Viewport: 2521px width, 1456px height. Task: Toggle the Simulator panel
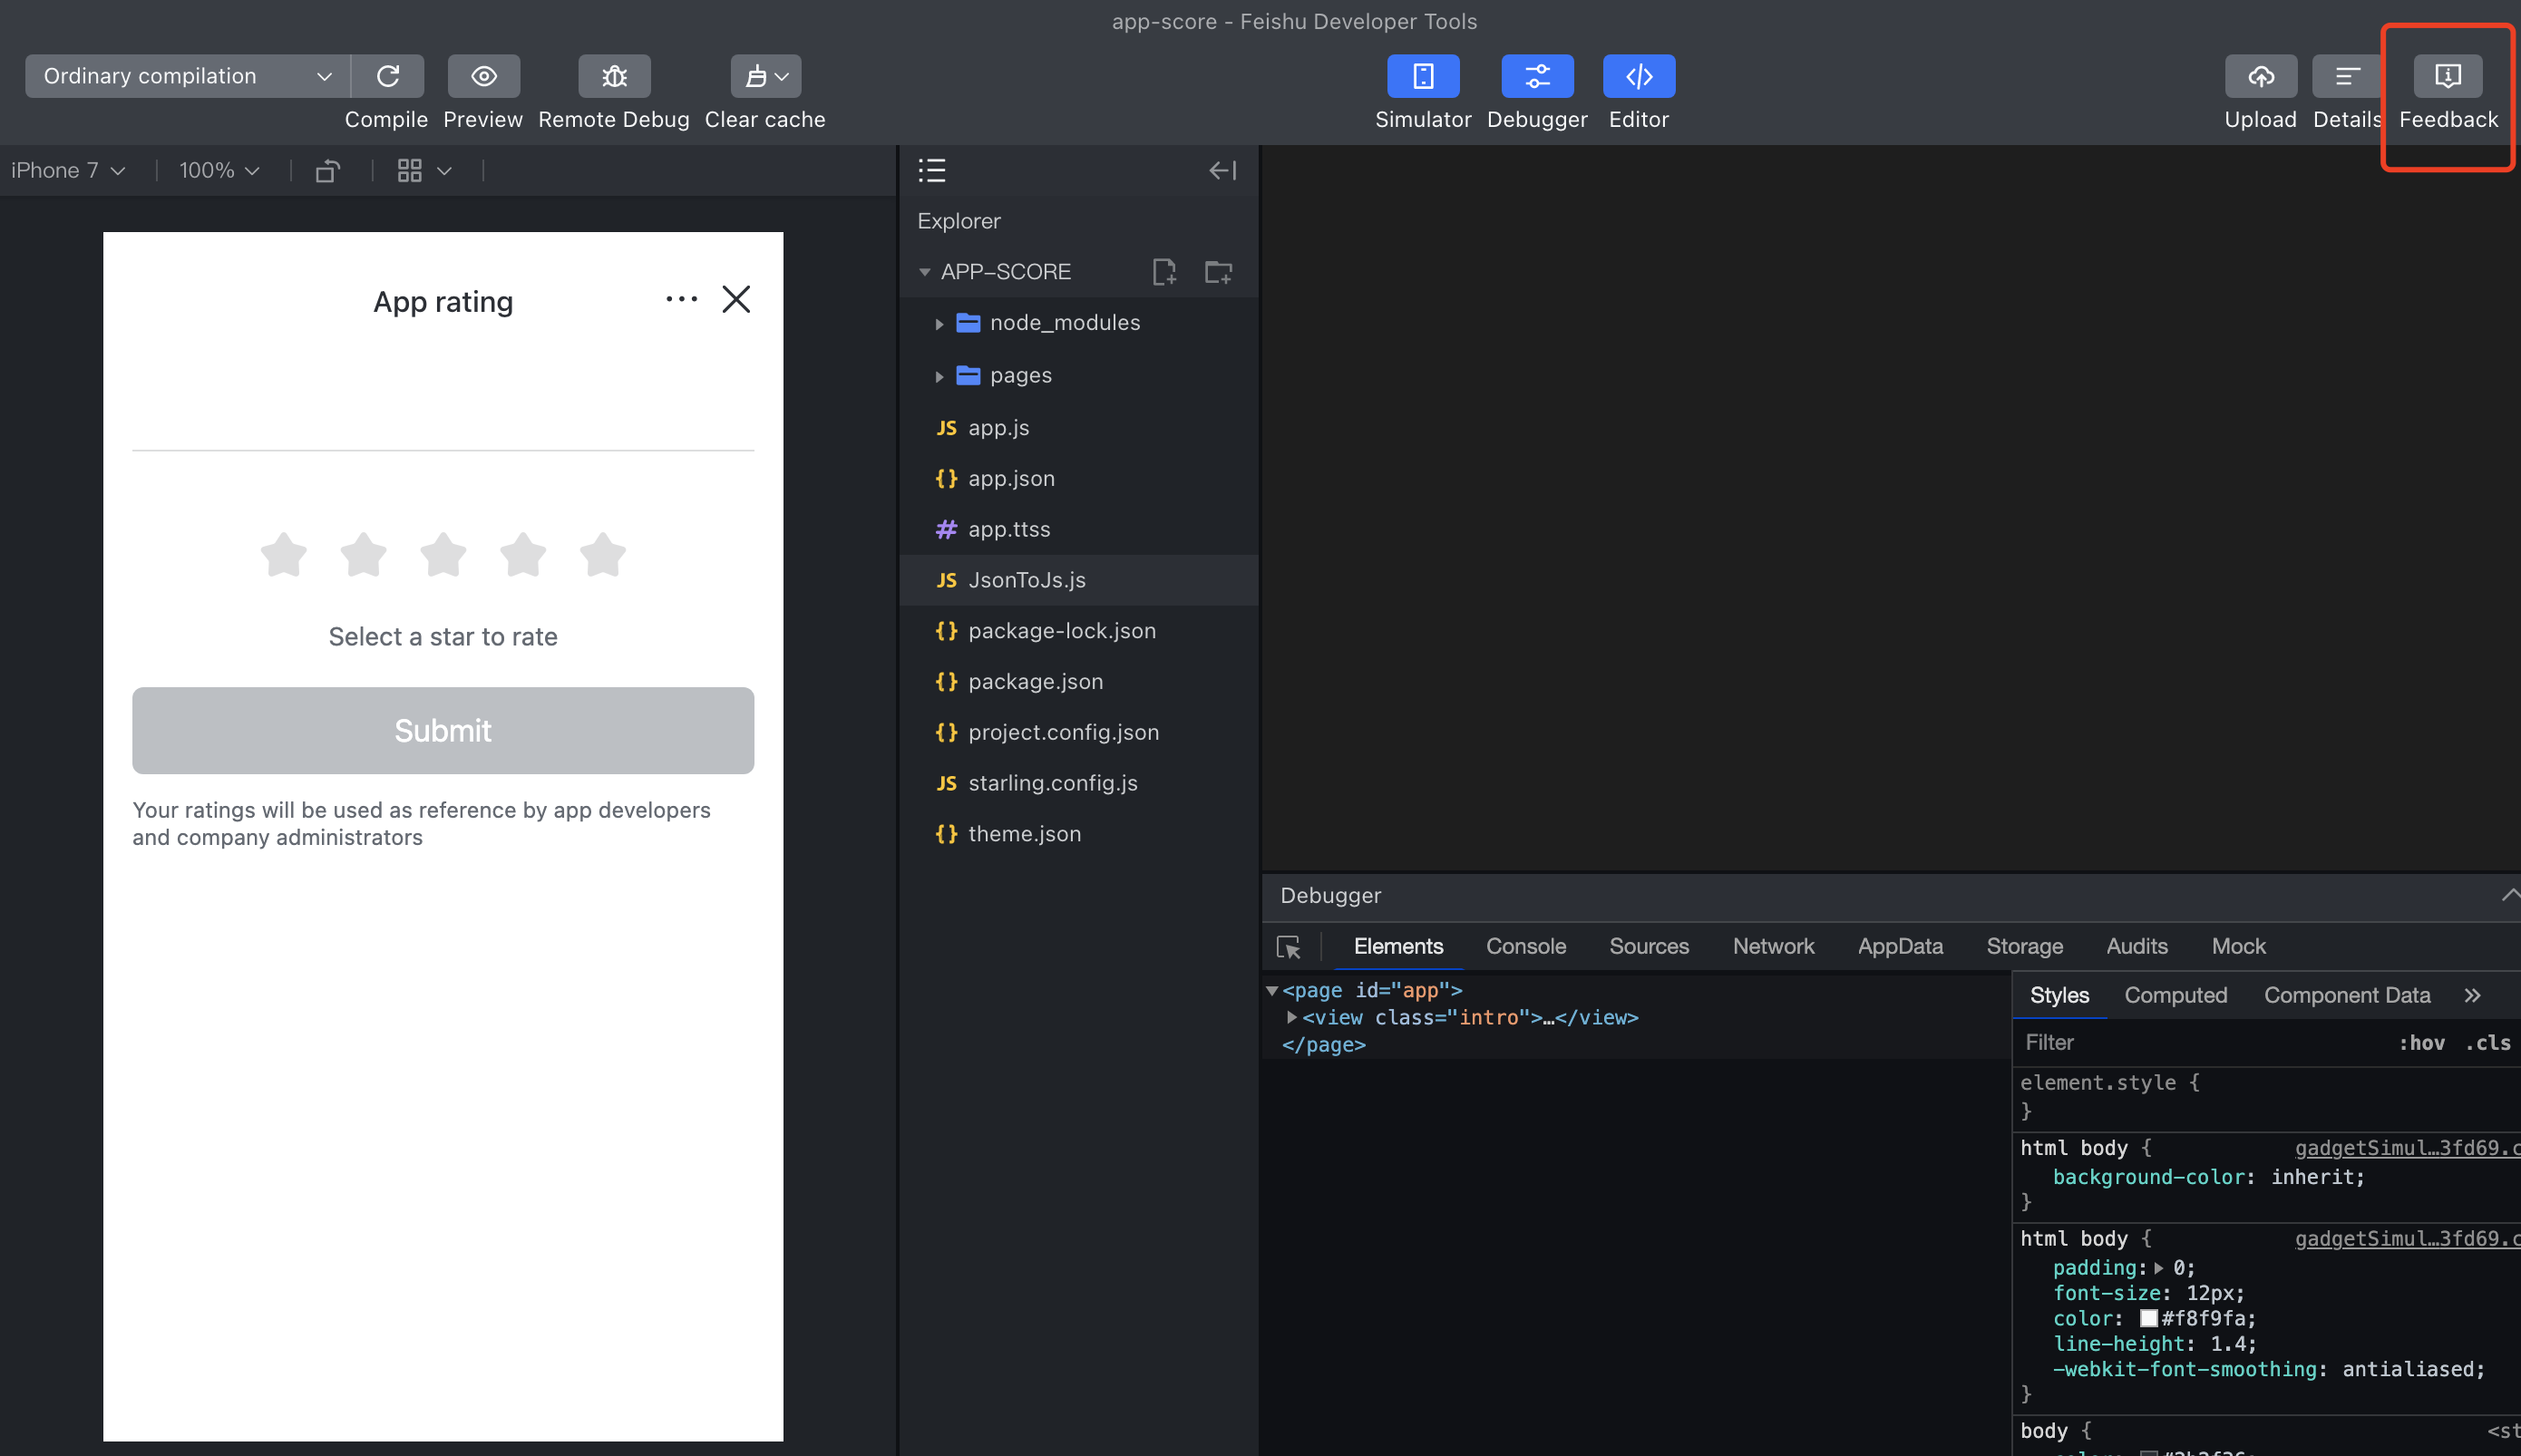(x=1422, y=76)
